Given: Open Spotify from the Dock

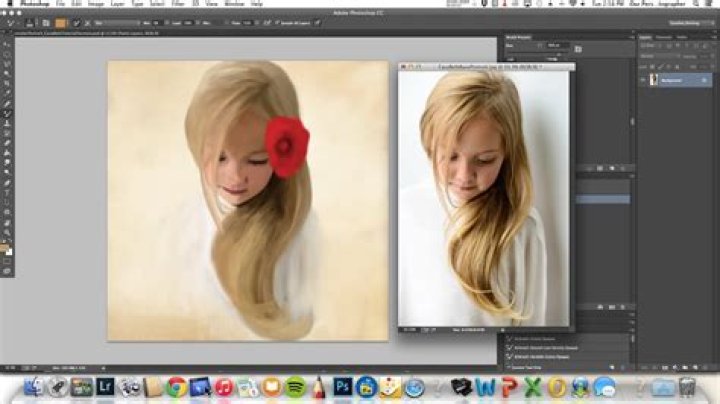Looking at the screenshot, I should point(295,387).
